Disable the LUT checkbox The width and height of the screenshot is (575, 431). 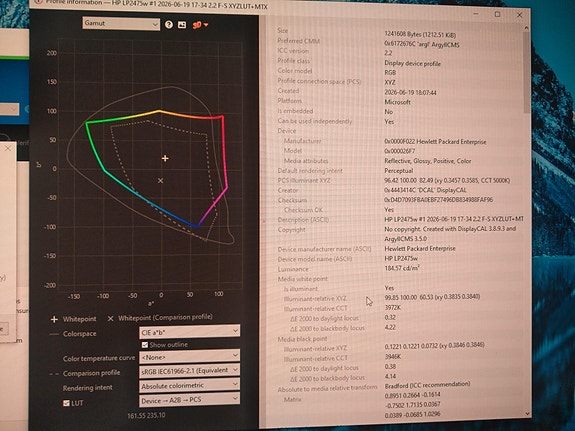tap(66, 403)
